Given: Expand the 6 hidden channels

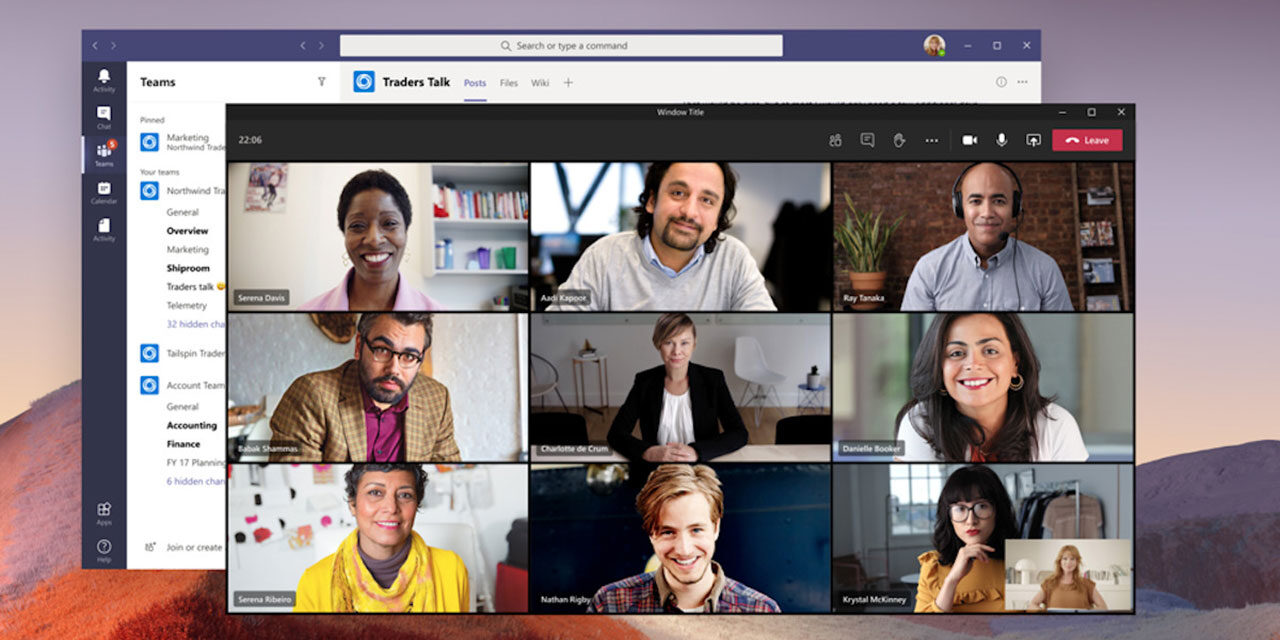Looking at the screenshot, I should [193, 481].
